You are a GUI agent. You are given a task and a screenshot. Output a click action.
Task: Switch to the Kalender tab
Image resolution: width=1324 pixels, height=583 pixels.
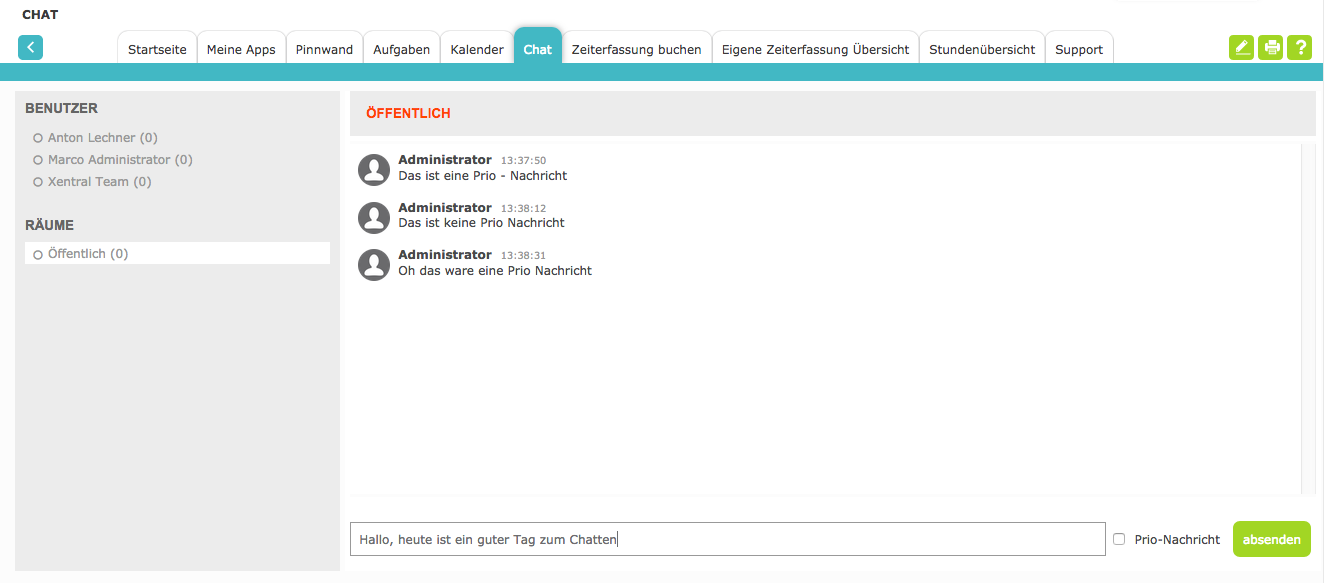coord(477,49)
